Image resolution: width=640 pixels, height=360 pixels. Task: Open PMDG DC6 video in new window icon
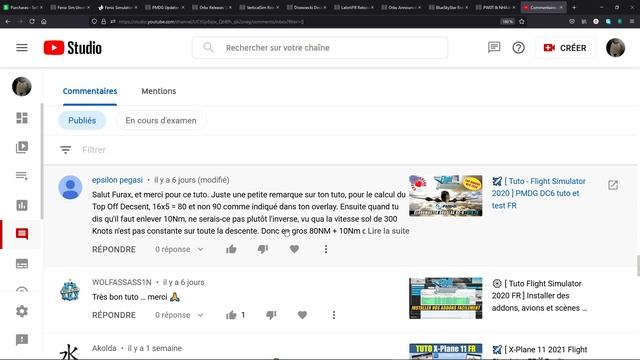click(613, 185)
